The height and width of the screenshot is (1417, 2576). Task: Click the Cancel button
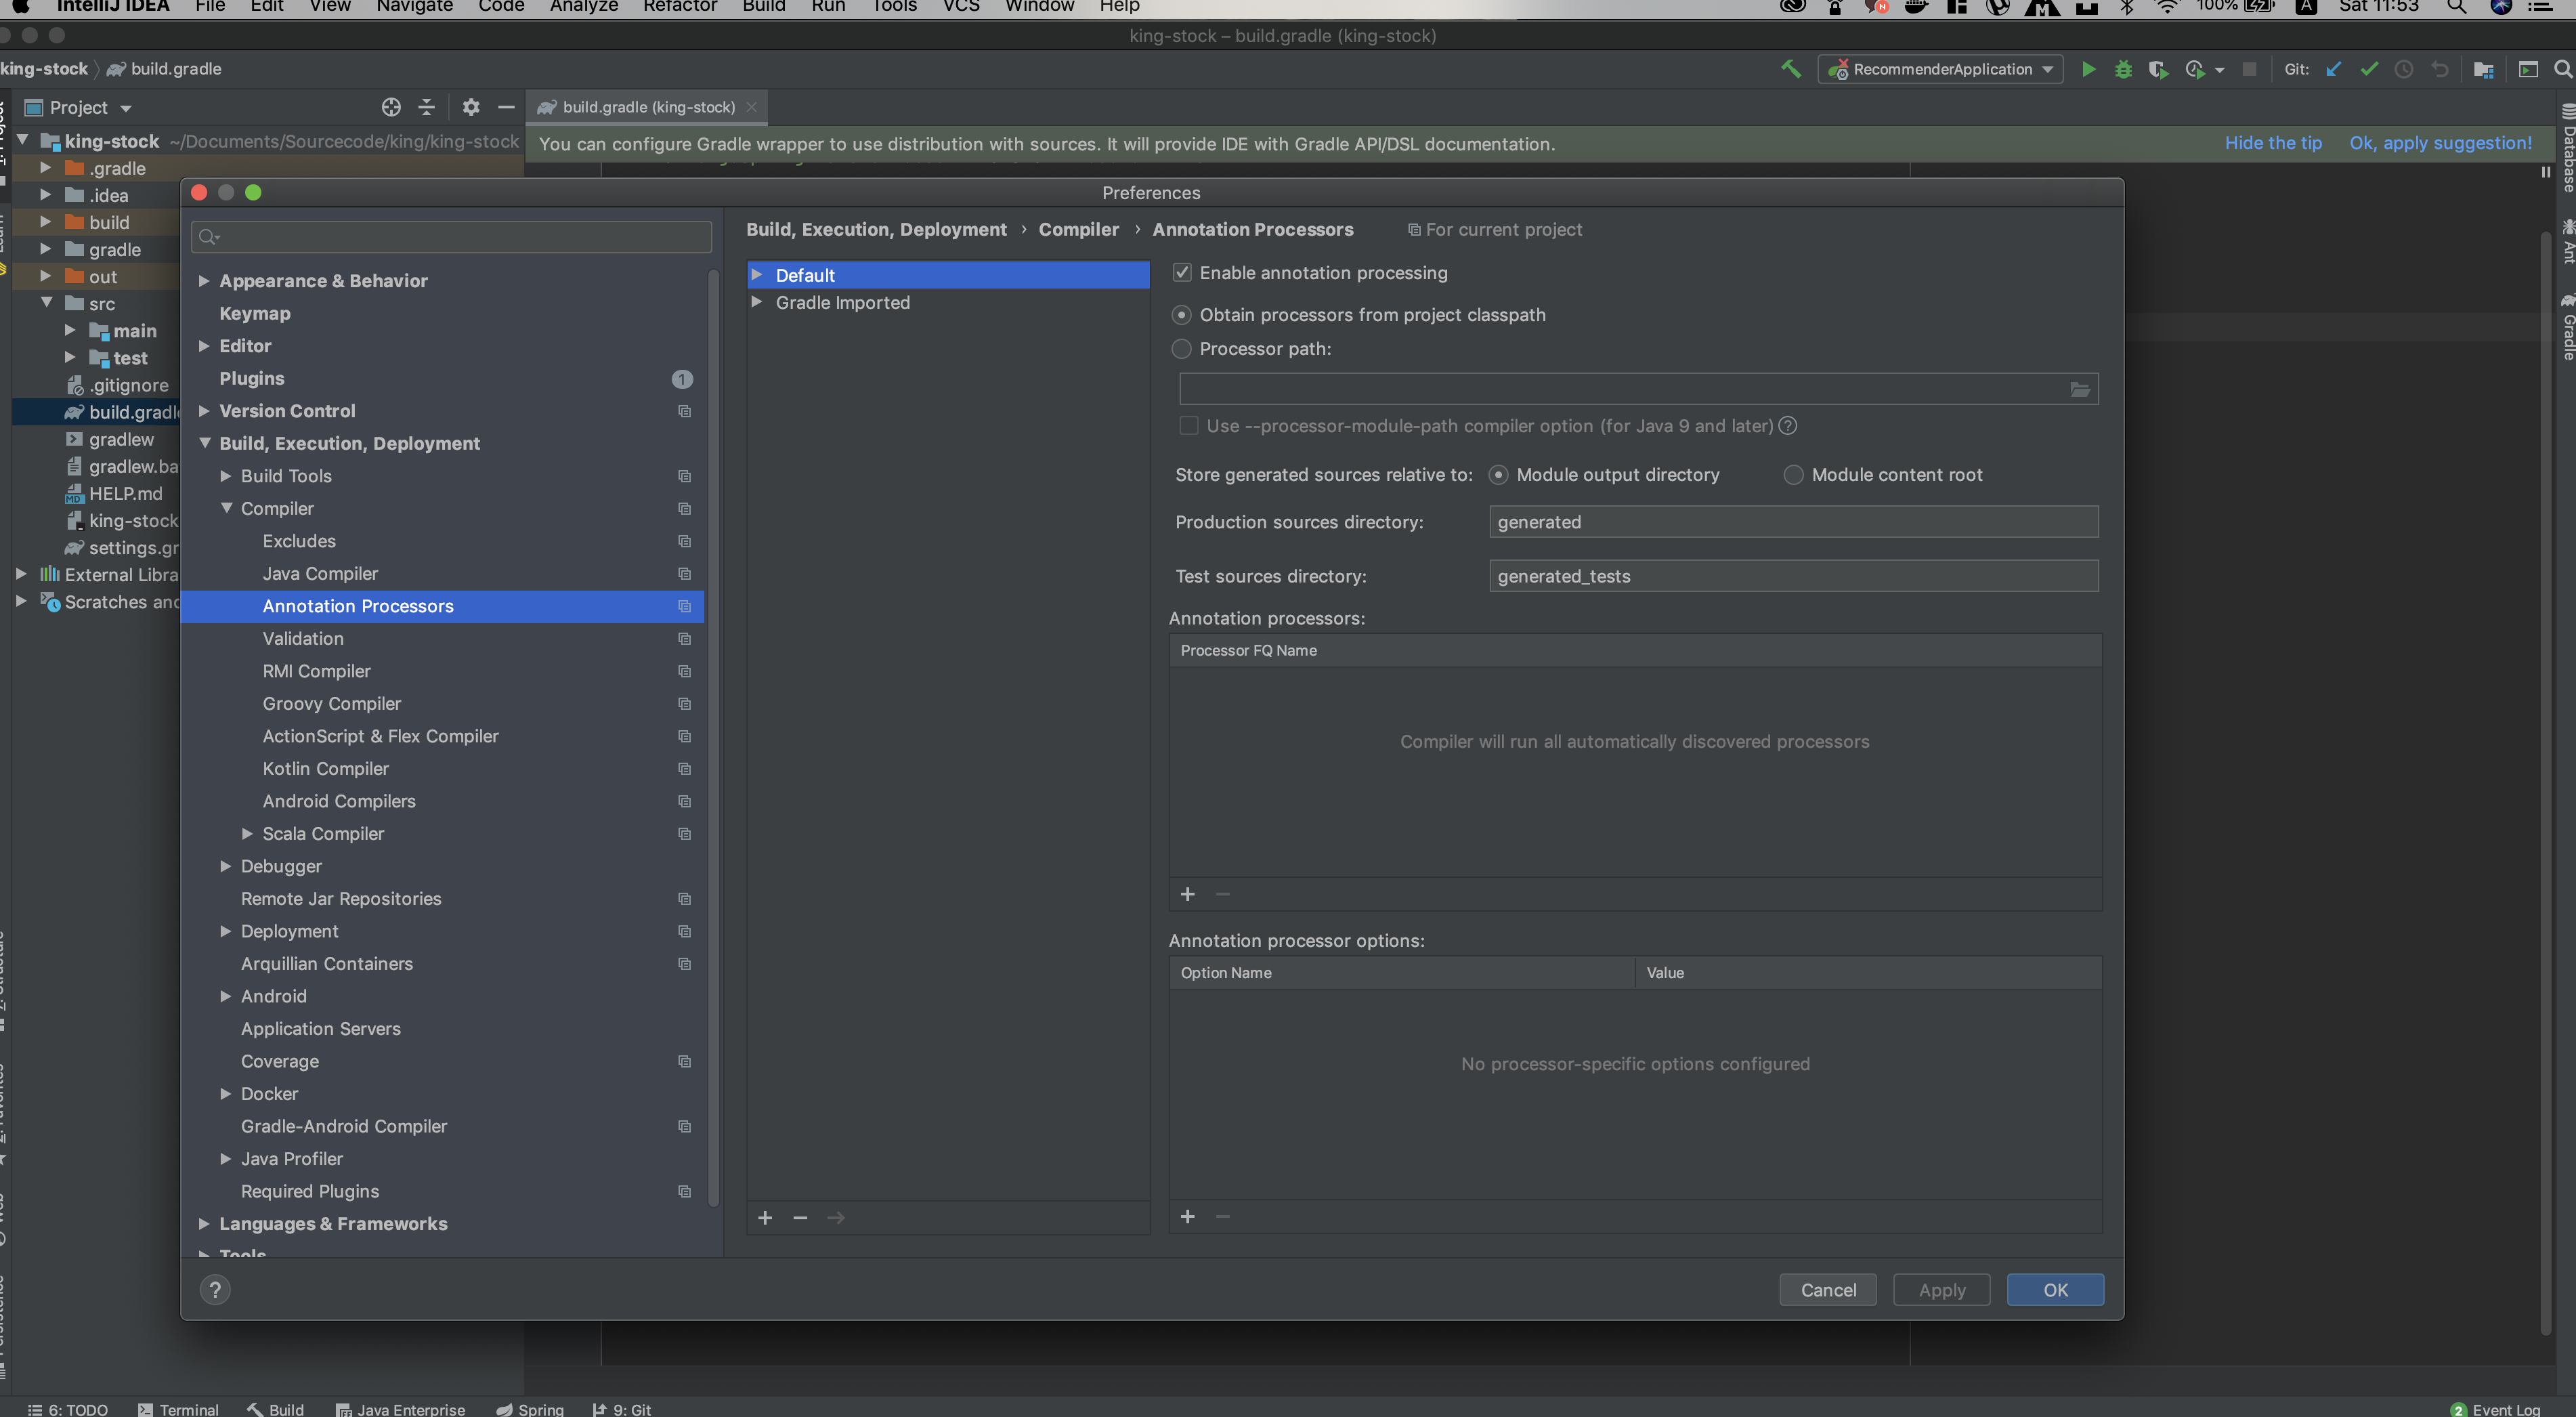click(x=1828, y=1290)
